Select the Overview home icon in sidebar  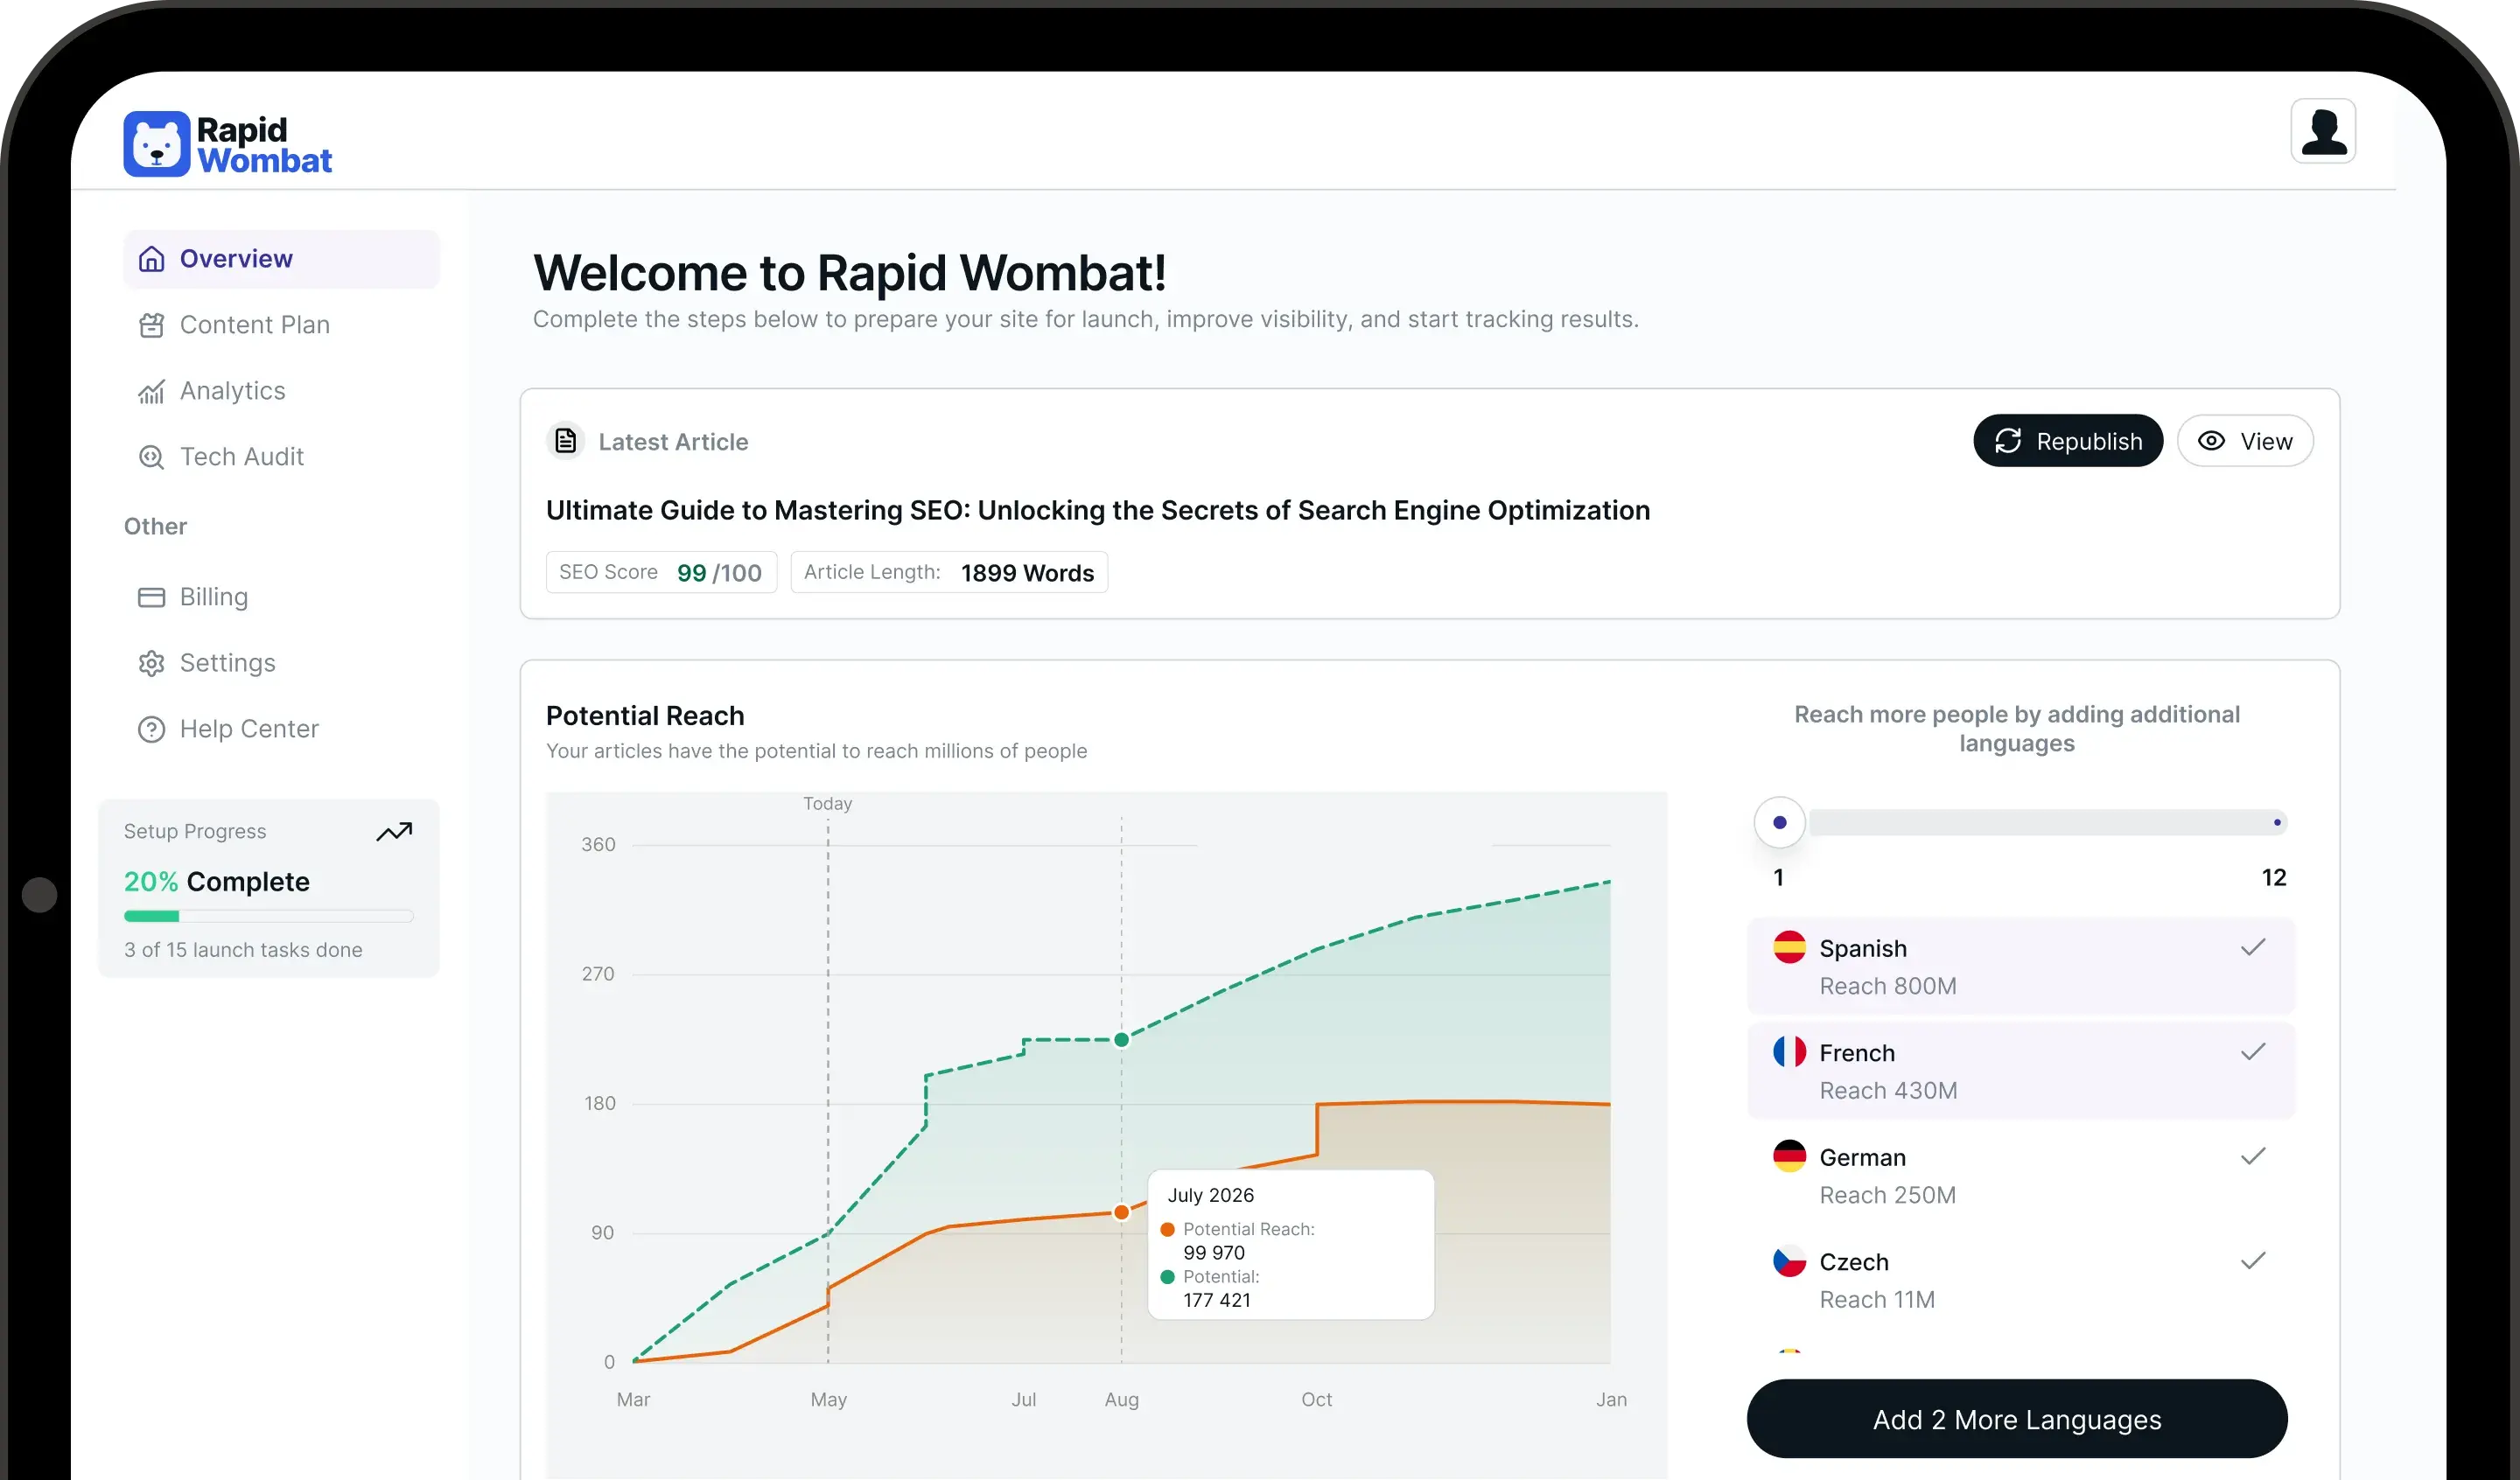[151, 258]
